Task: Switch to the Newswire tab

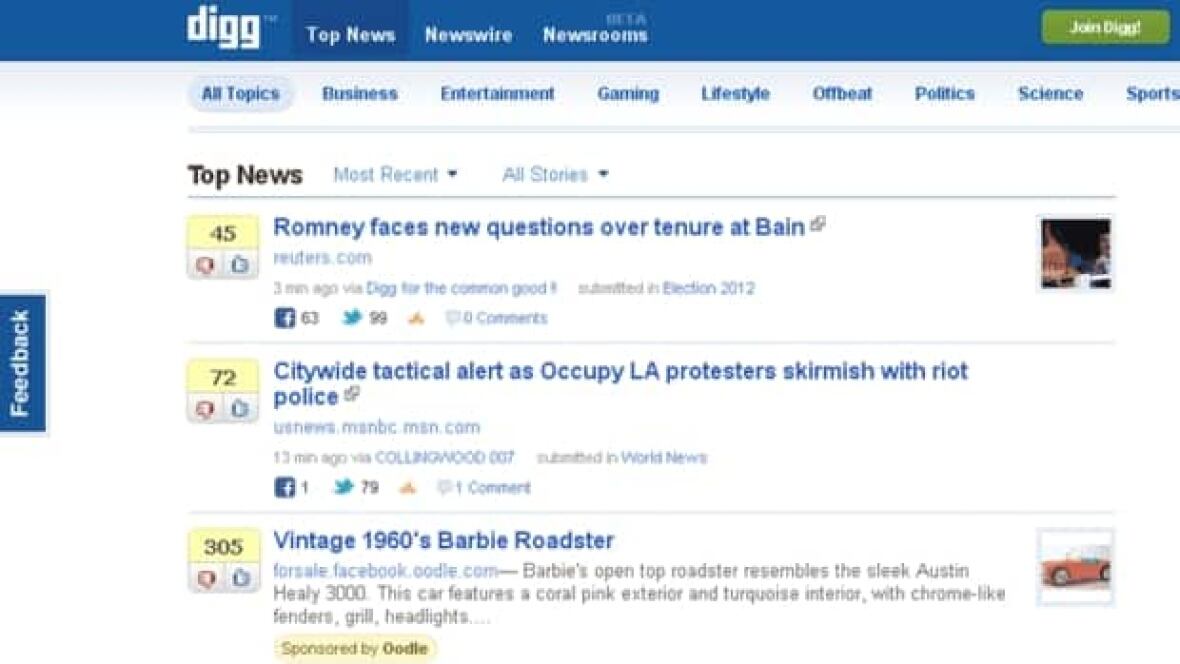Action: (x=468, y=35)
